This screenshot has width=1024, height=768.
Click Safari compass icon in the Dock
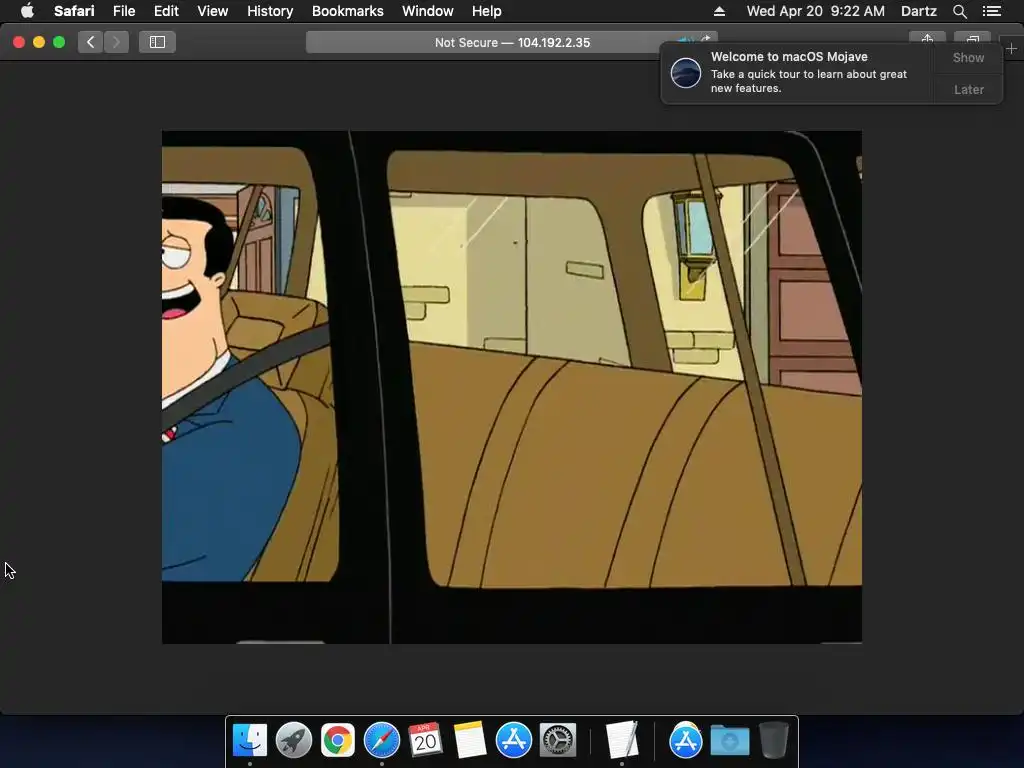pos(381,741)
